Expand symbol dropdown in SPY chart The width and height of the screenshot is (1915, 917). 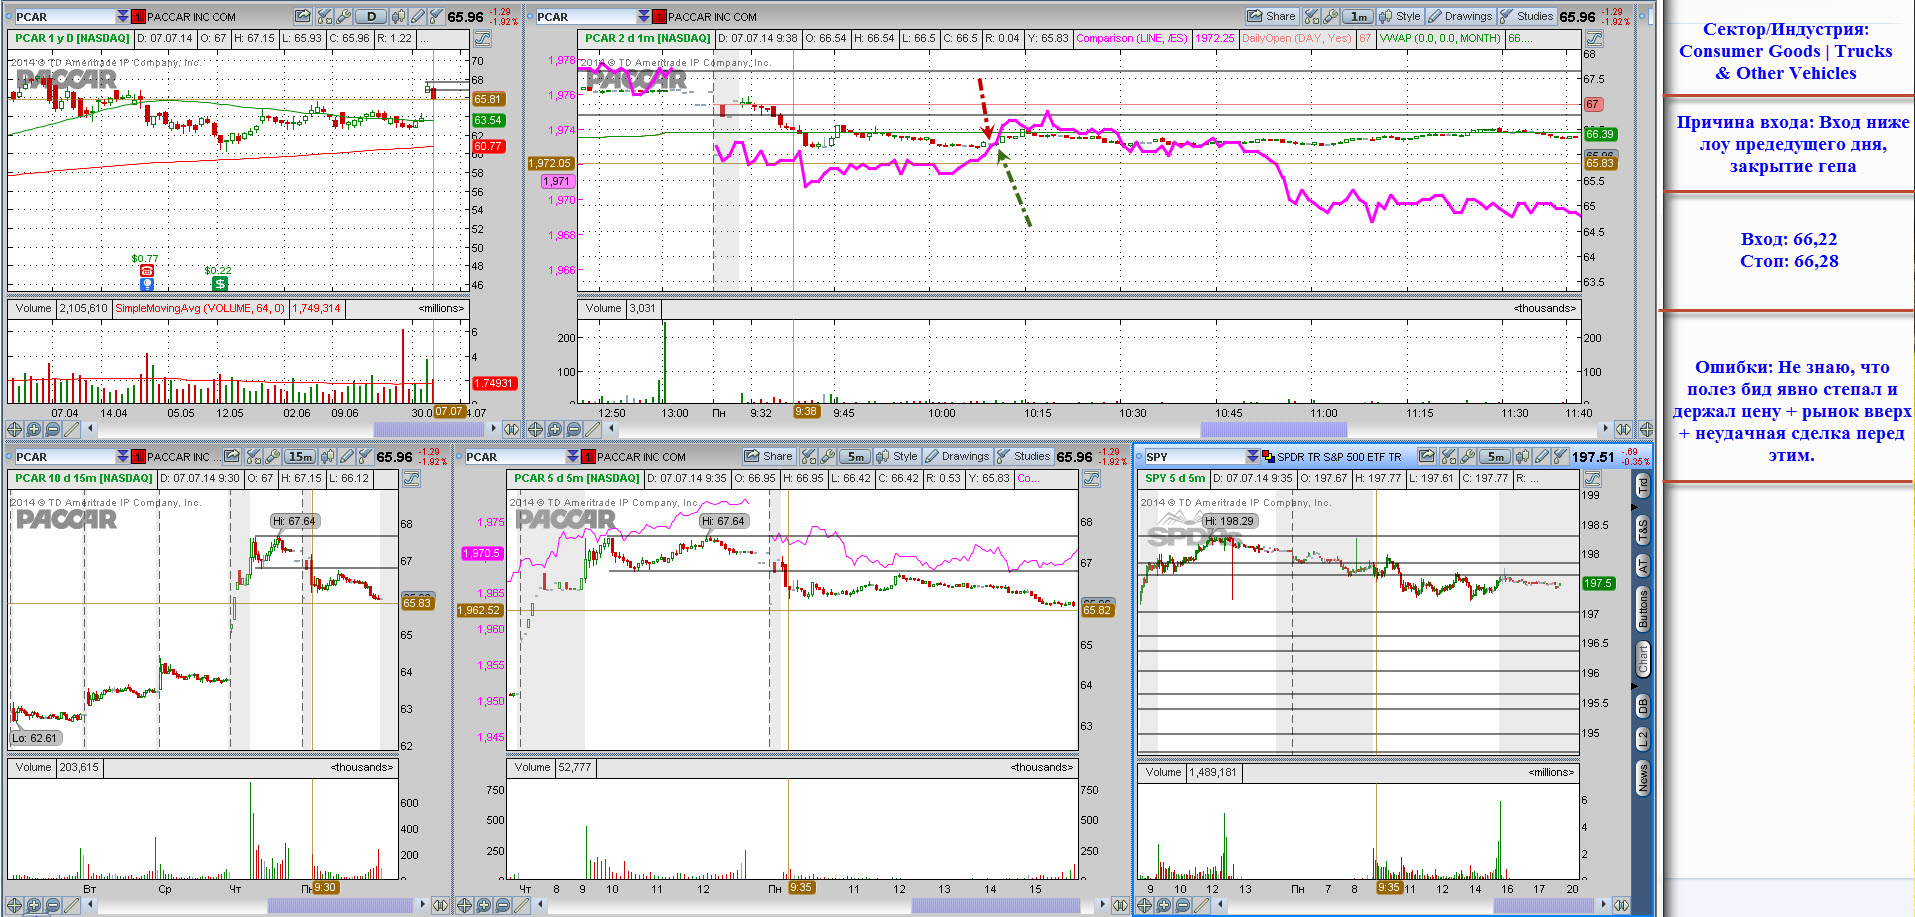pyautogui.click(x=1252, y=456)
